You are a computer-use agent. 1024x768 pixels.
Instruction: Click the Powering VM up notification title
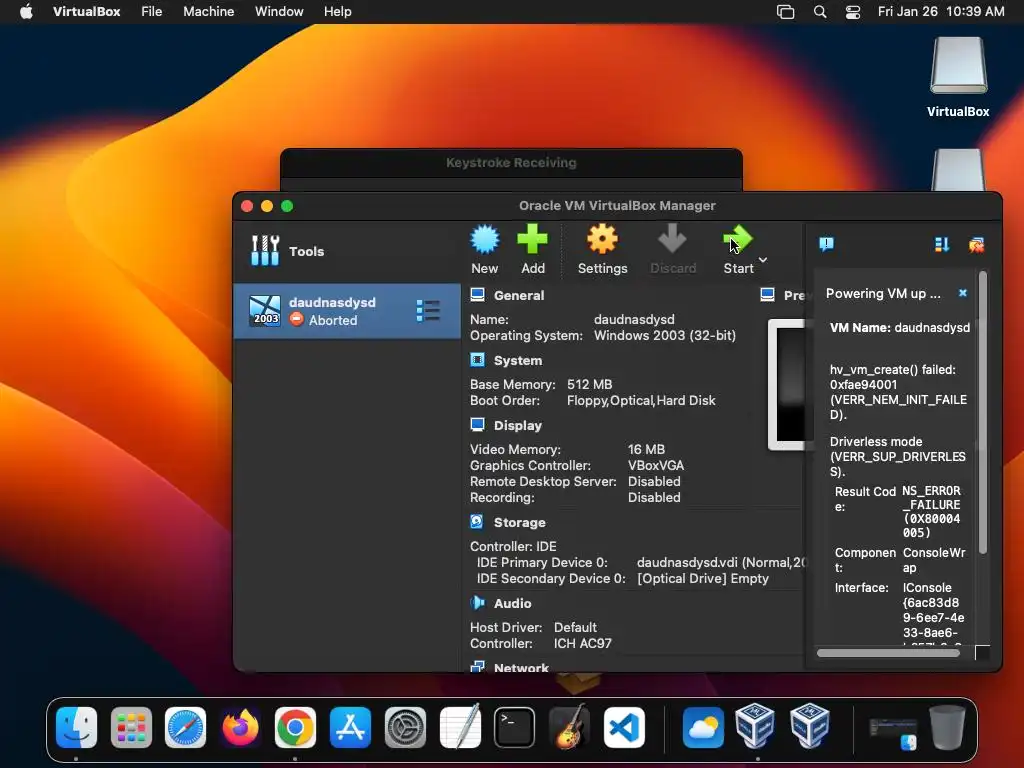pyautogui.click(x=883, y=294)
